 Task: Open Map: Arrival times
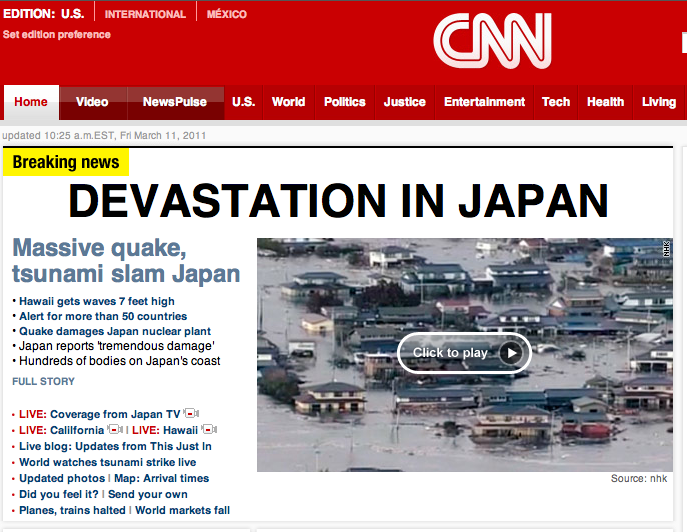tap(161, 479)
